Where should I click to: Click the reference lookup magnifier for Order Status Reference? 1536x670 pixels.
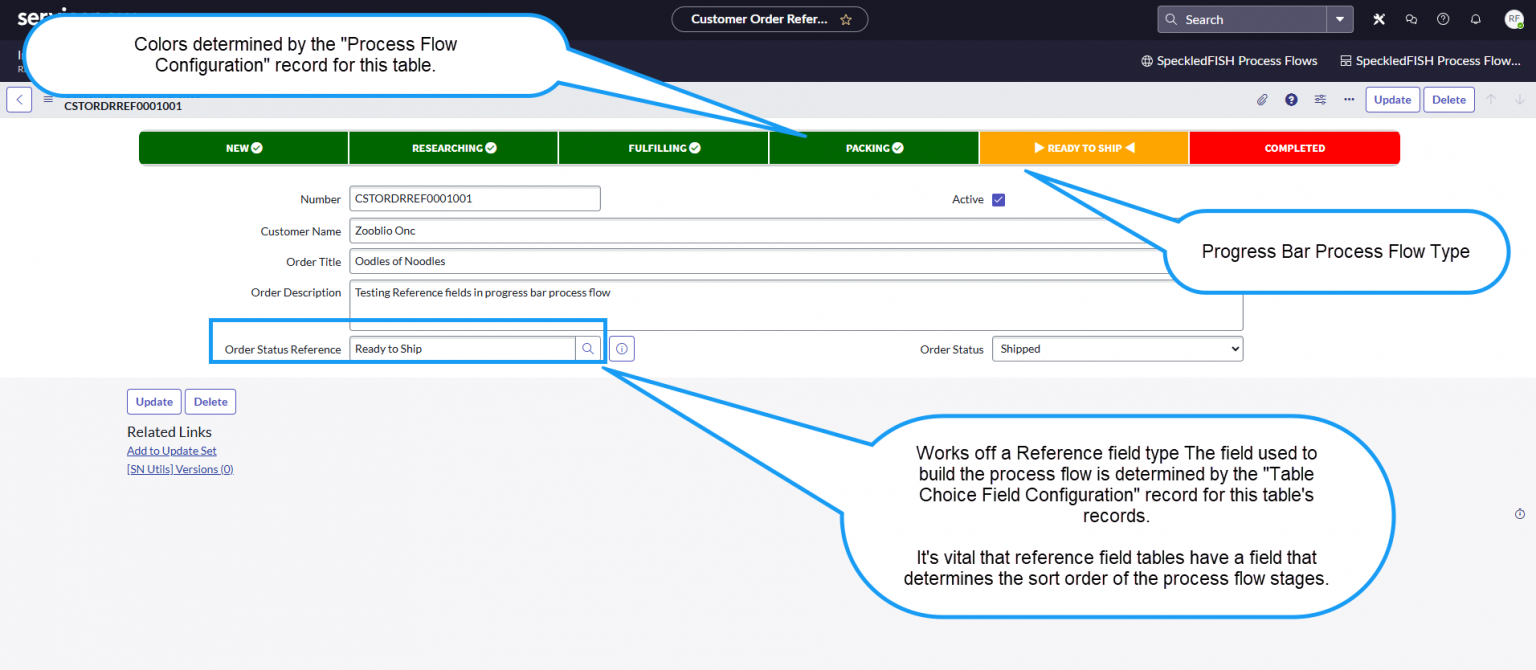(588, 348)
